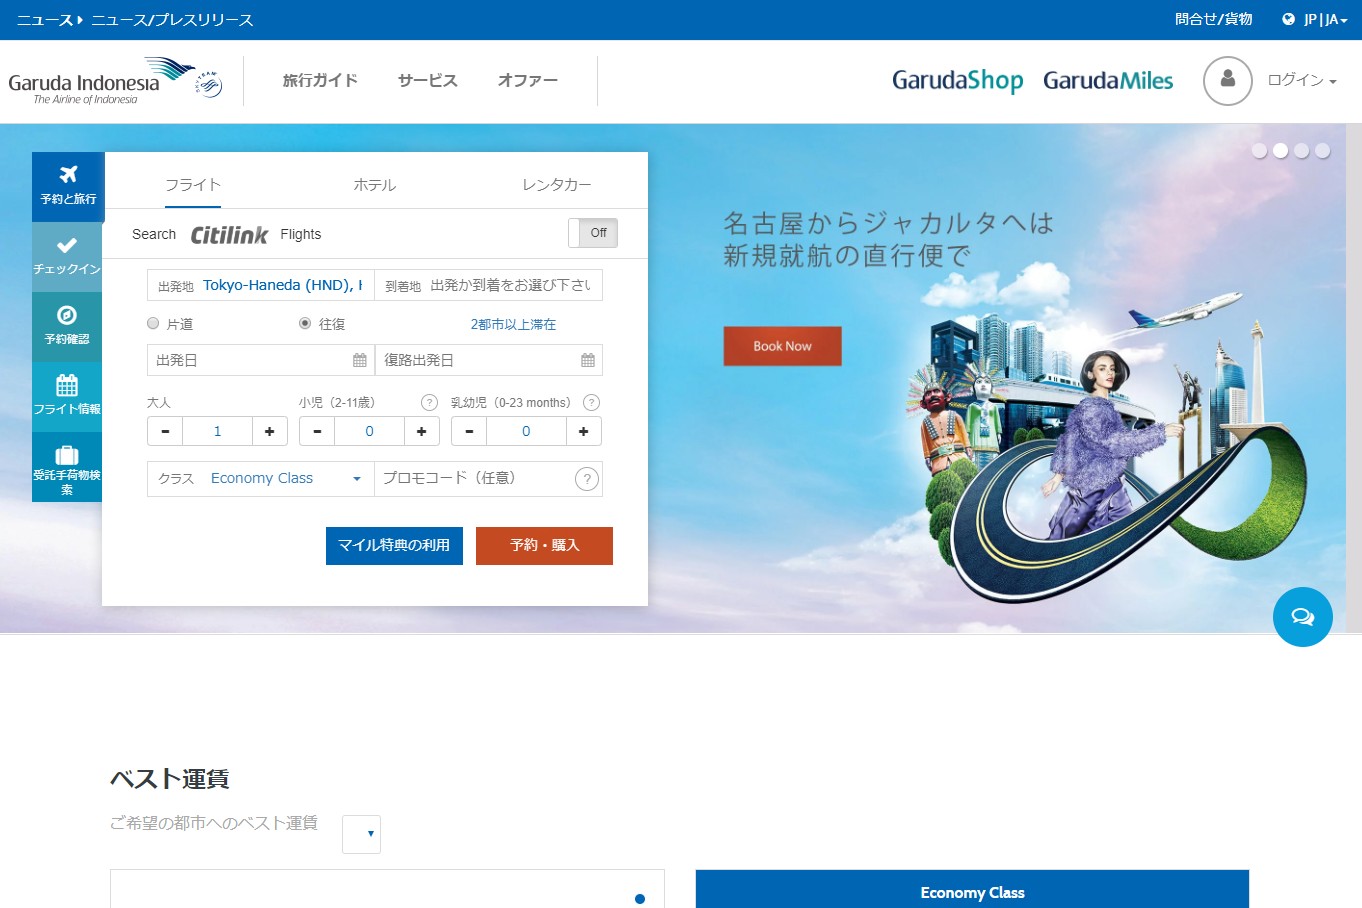The image size is (1362, 908).
Task: Click the 大人 count value field
Action: coord(217,431)
